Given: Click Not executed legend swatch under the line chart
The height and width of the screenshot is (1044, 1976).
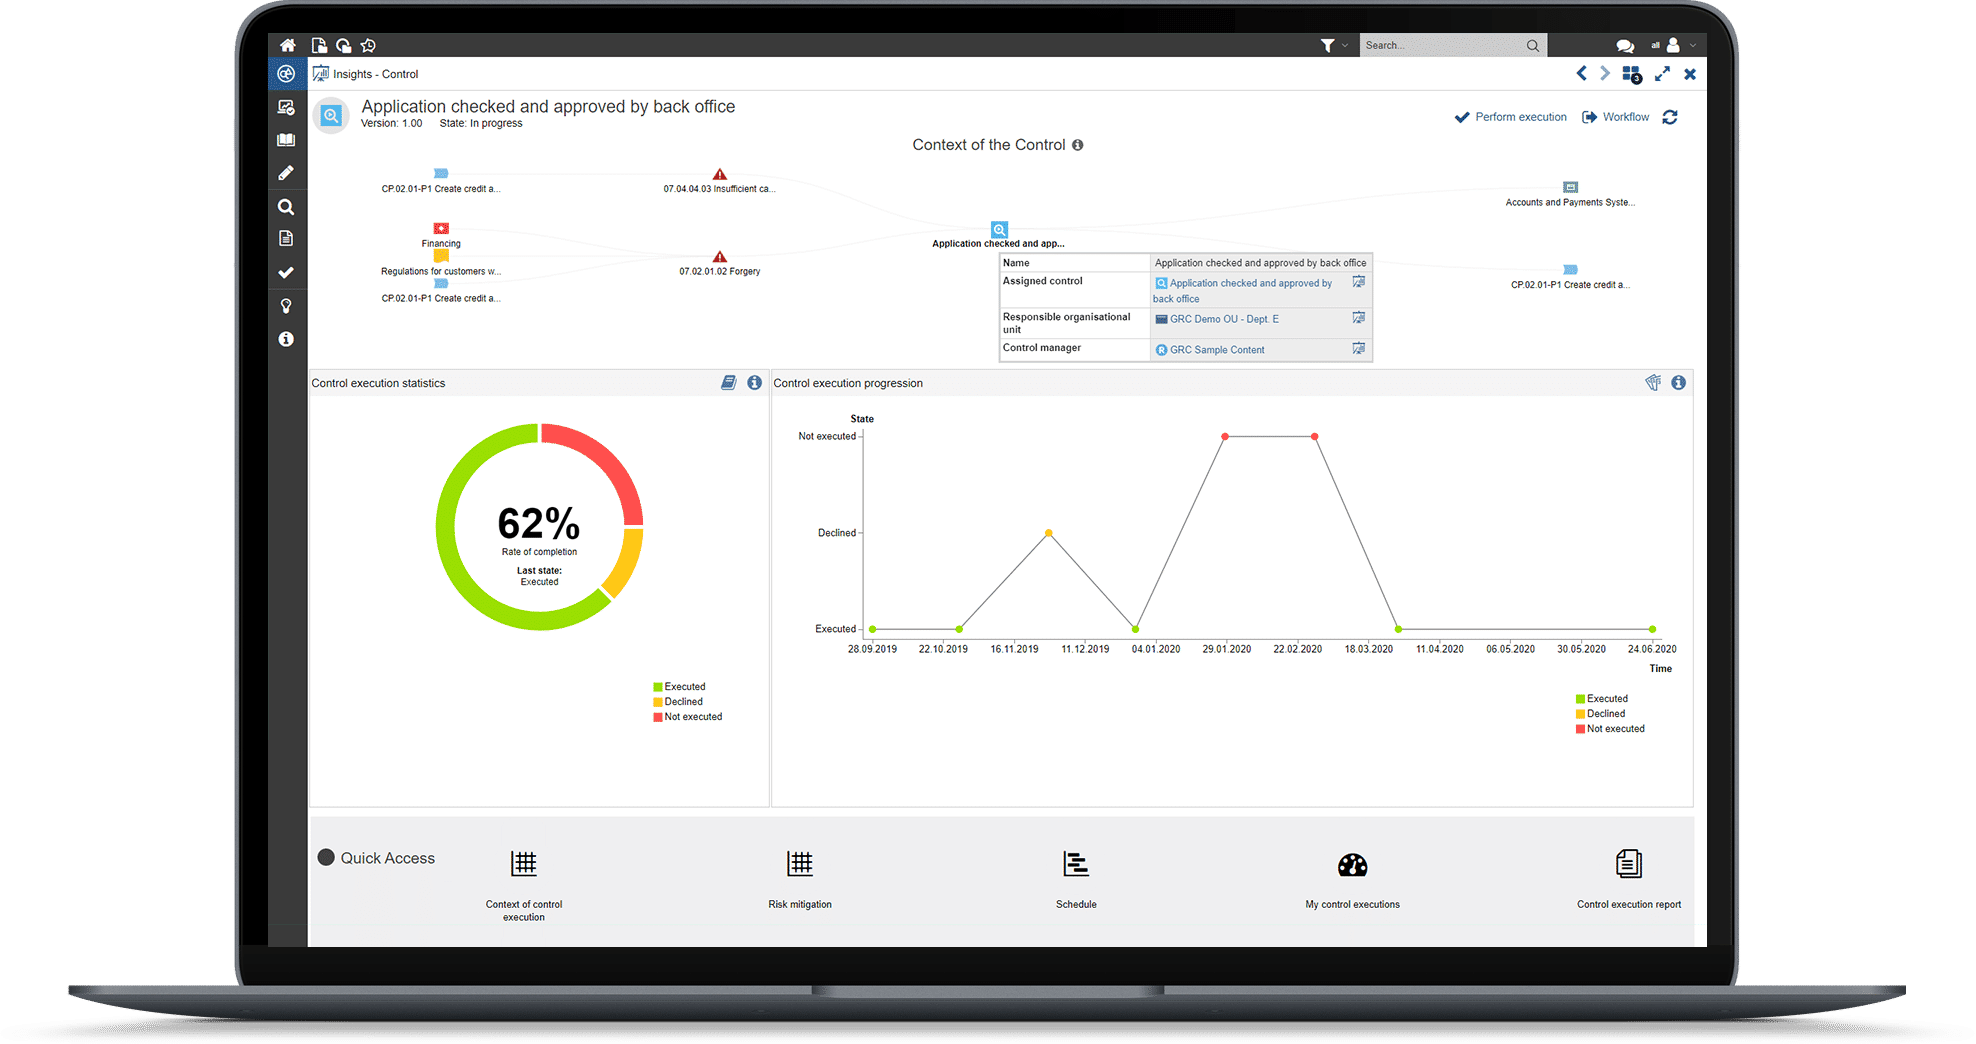Looking at the screenshot, I should click(x=1580, y=729).
